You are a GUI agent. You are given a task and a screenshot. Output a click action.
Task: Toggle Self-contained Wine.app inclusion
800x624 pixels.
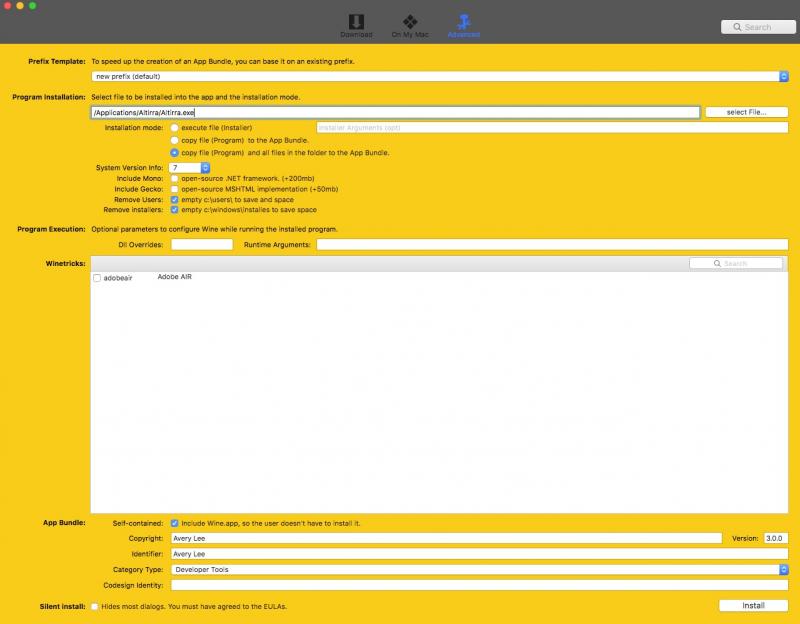(174, 523)
